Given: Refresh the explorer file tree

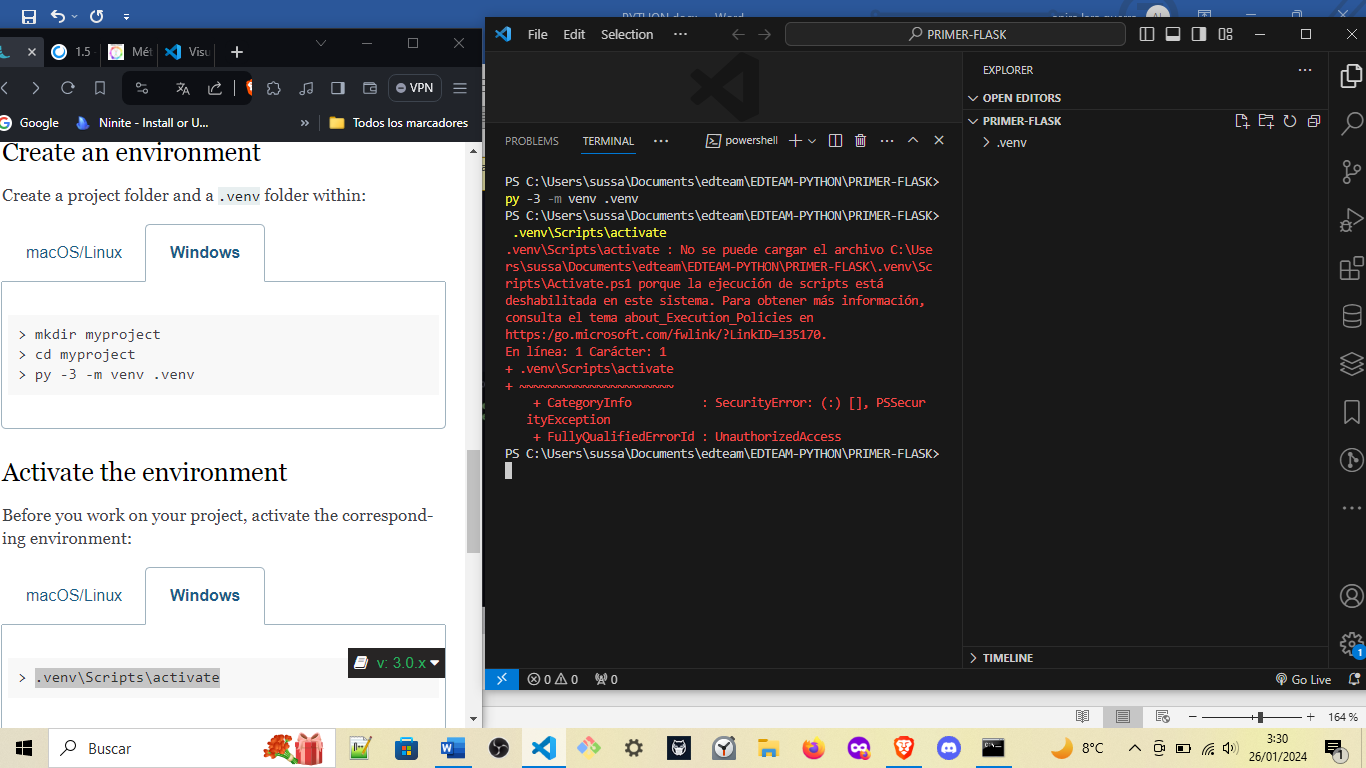Looking at the screenshot, I should 1290,121.
